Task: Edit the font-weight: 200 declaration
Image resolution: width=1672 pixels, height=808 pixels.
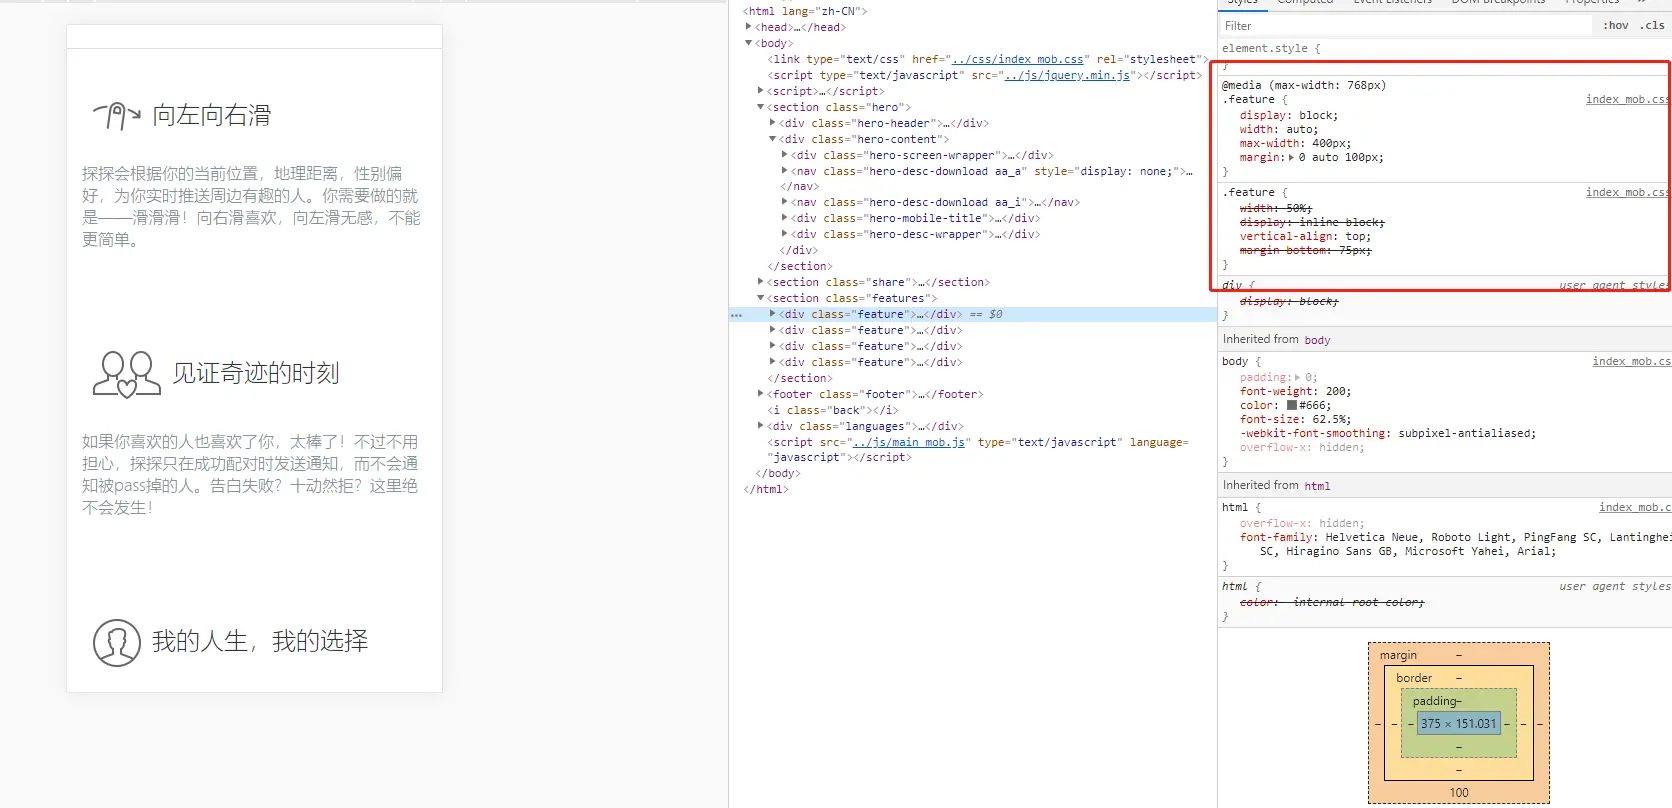Action: (x=1295, y=392)
